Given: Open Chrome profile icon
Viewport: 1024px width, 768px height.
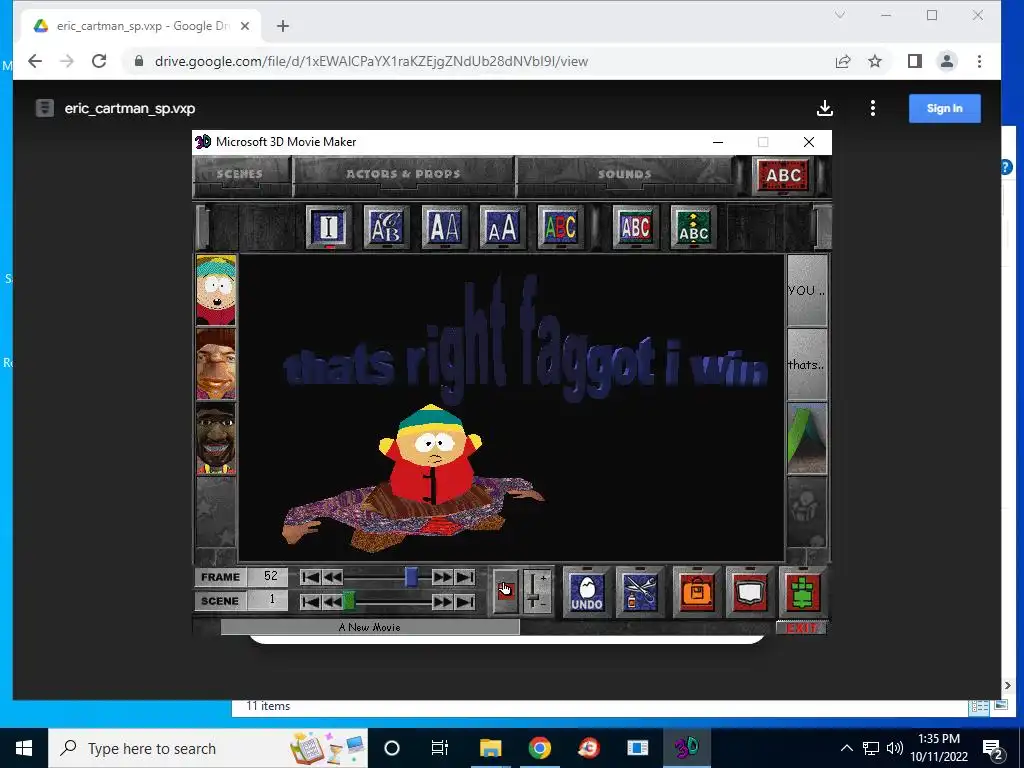Looking at the screenshot, I should 946,61.
